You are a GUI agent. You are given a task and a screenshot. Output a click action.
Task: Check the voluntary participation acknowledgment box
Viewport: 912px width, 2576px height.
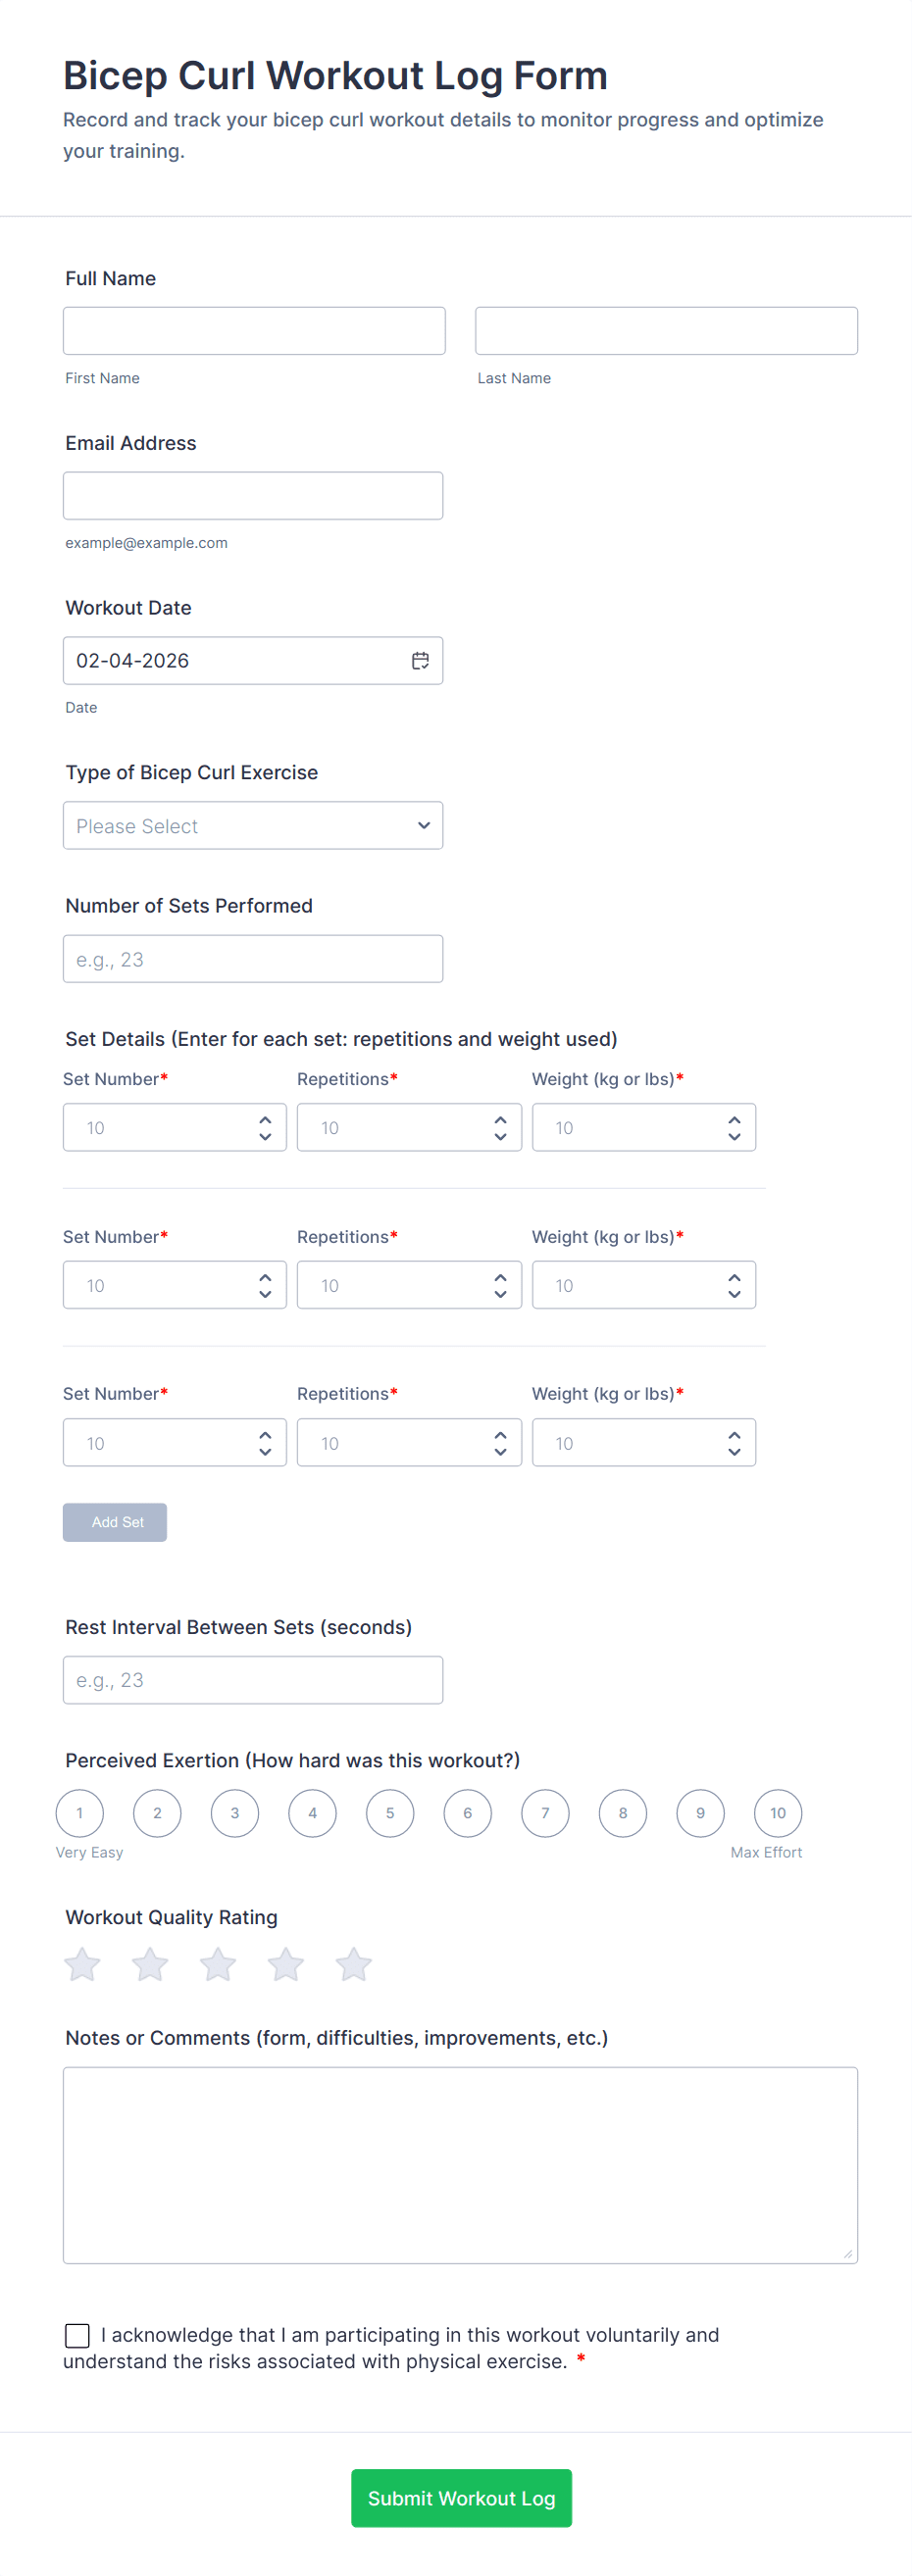tap(77, 2335)
